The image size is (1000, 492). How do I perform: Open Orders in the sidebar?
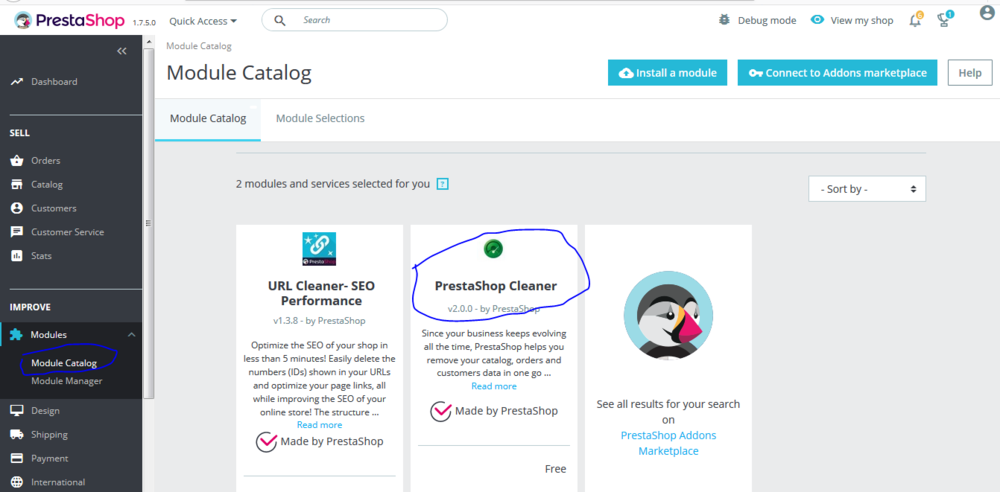coord(45,160)
